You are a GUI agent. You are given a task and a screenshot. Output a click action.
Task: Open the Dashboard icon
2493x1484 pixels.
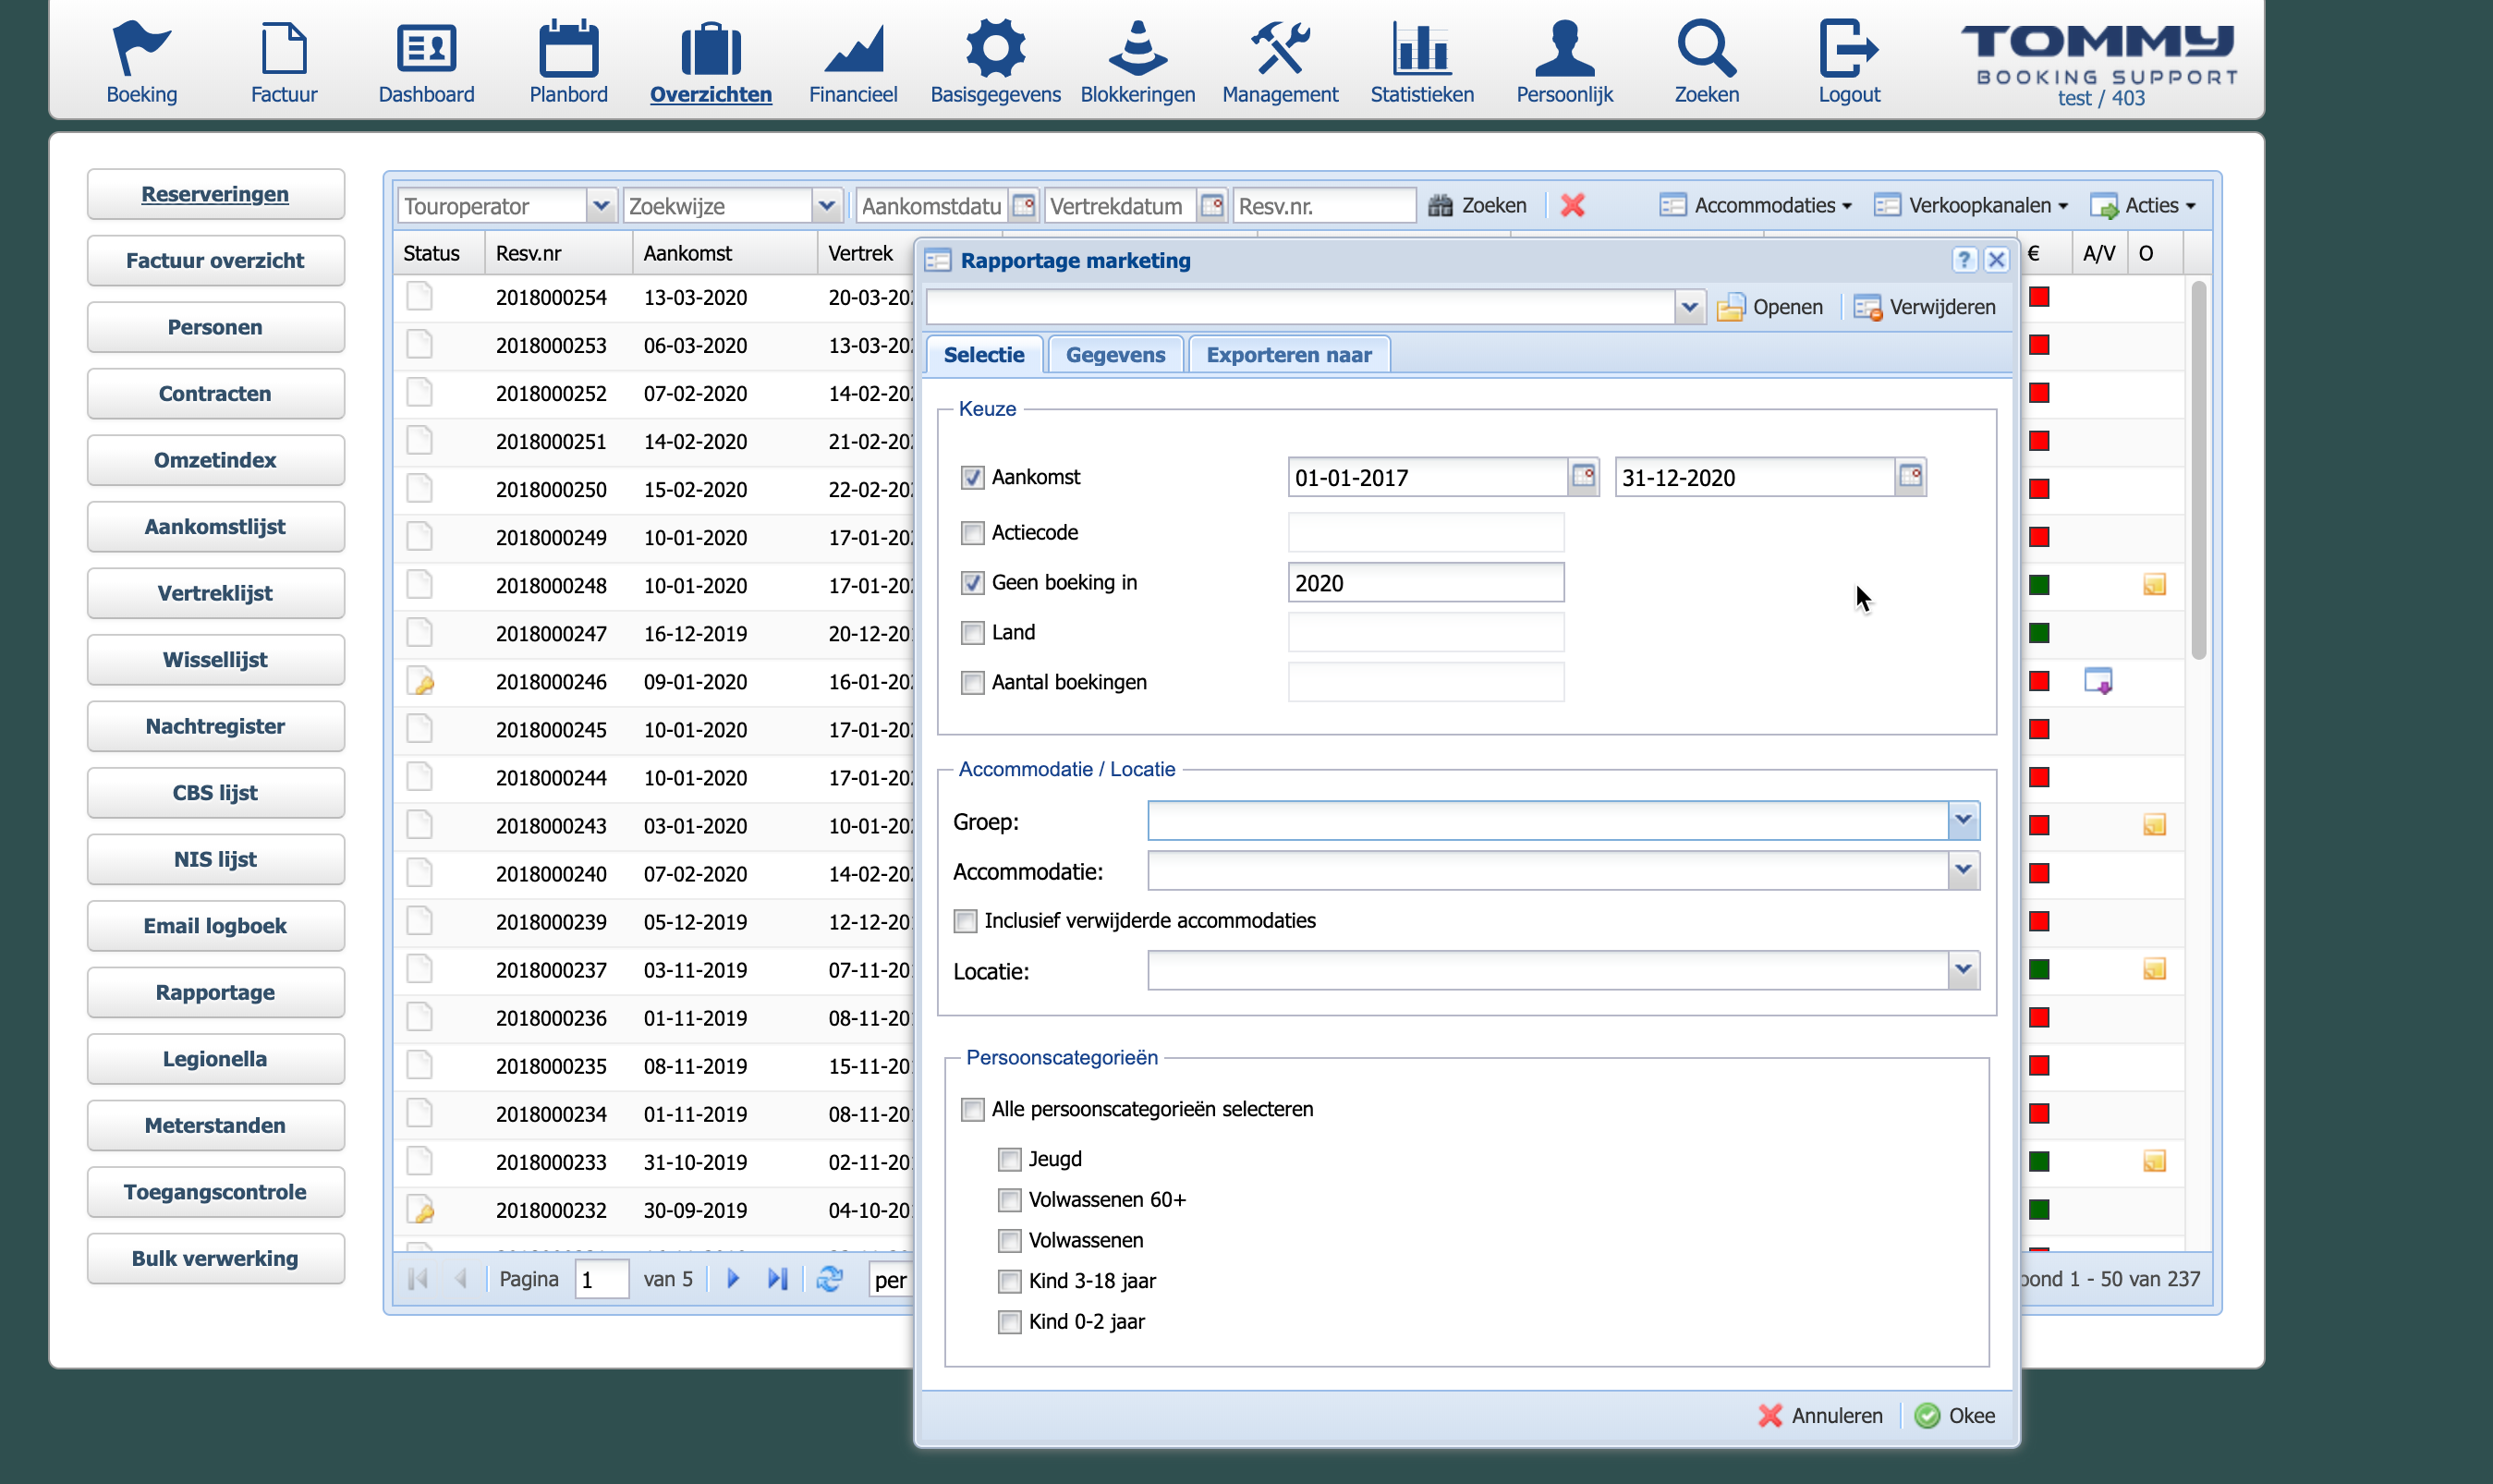[x=426, y=48]
